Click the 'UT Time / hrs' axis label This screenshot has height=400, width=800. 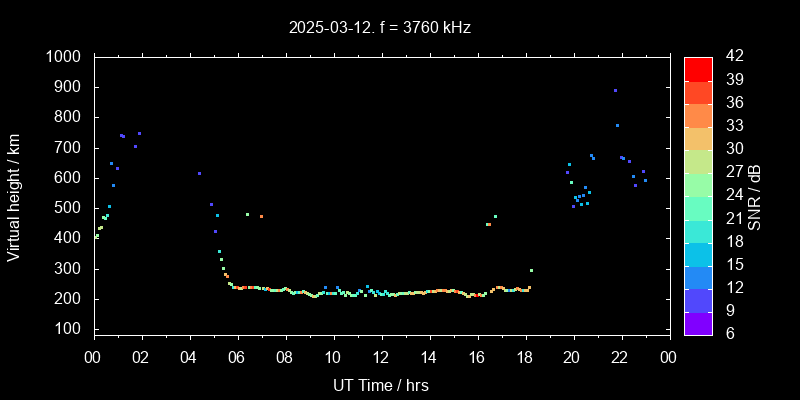pos(380,384)
